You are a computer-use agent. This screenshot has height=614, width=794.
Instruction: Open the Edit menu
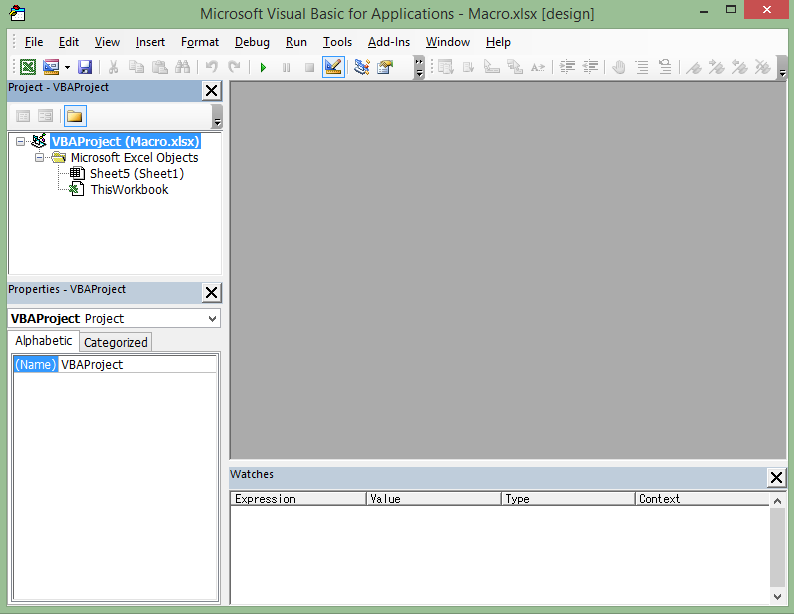(69, 42)
